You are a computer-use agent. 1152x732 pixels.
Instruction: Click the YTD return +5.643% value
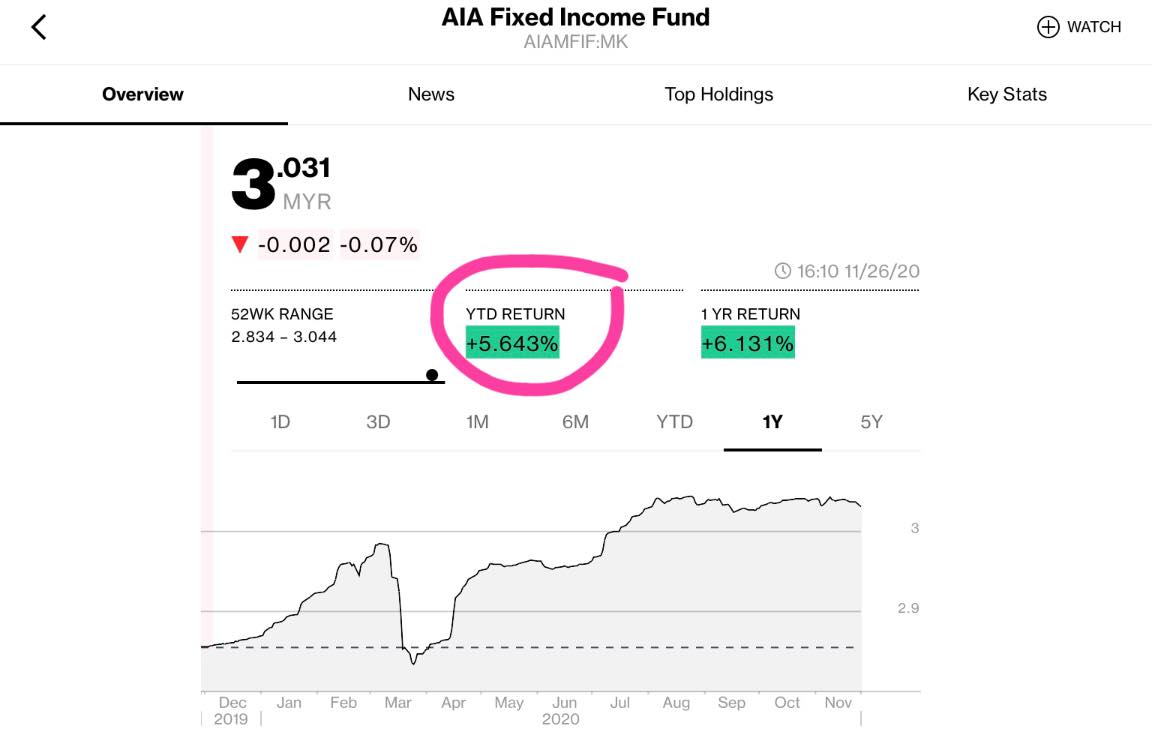click(x=513, y=343)
